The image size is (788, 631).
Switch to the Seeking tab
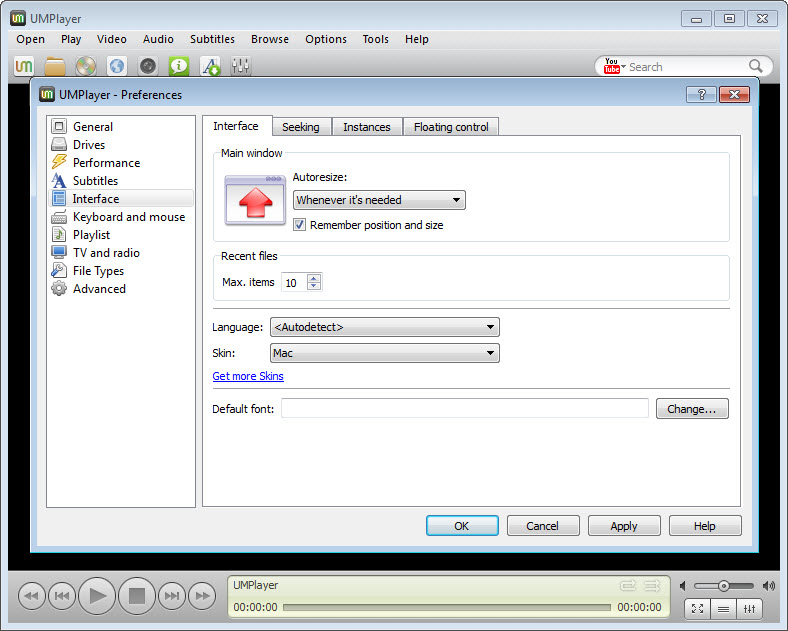pyautogui.click(x=301, y=127)
